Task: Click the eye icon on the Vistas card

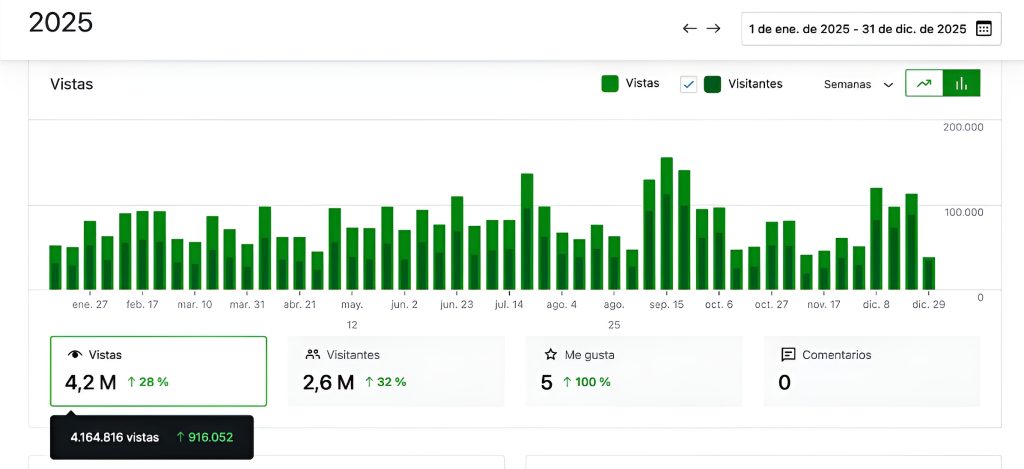Action: click(74, 355)
